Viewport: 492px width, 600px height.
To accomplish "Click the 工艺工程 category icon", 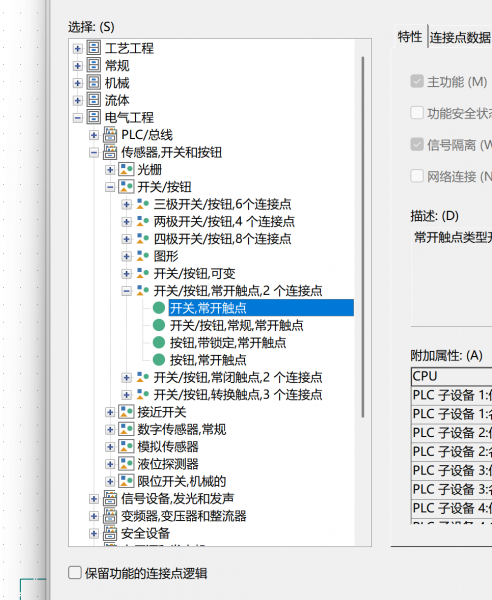I will click(x=94, y=48).
